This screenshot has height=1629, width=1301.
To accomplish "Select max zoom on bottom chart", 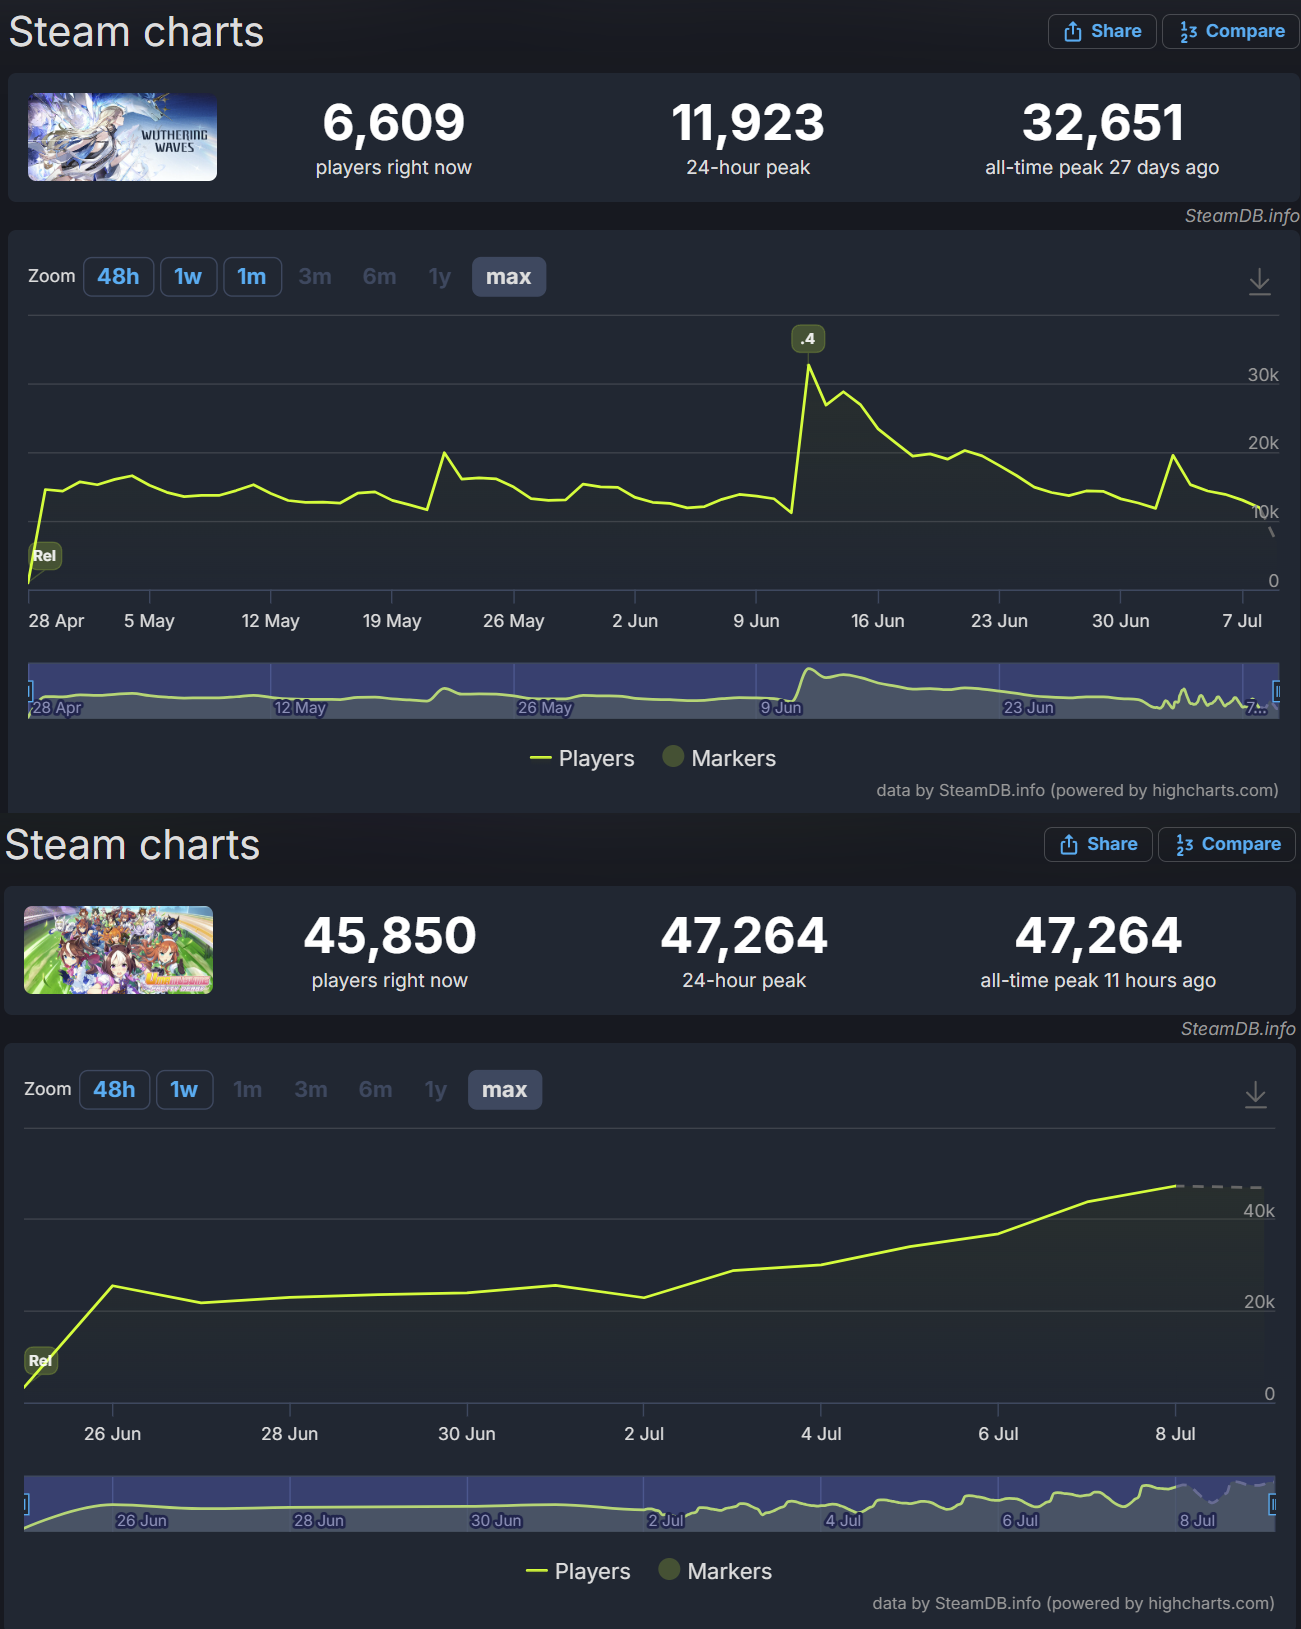I will point(505,1090).
